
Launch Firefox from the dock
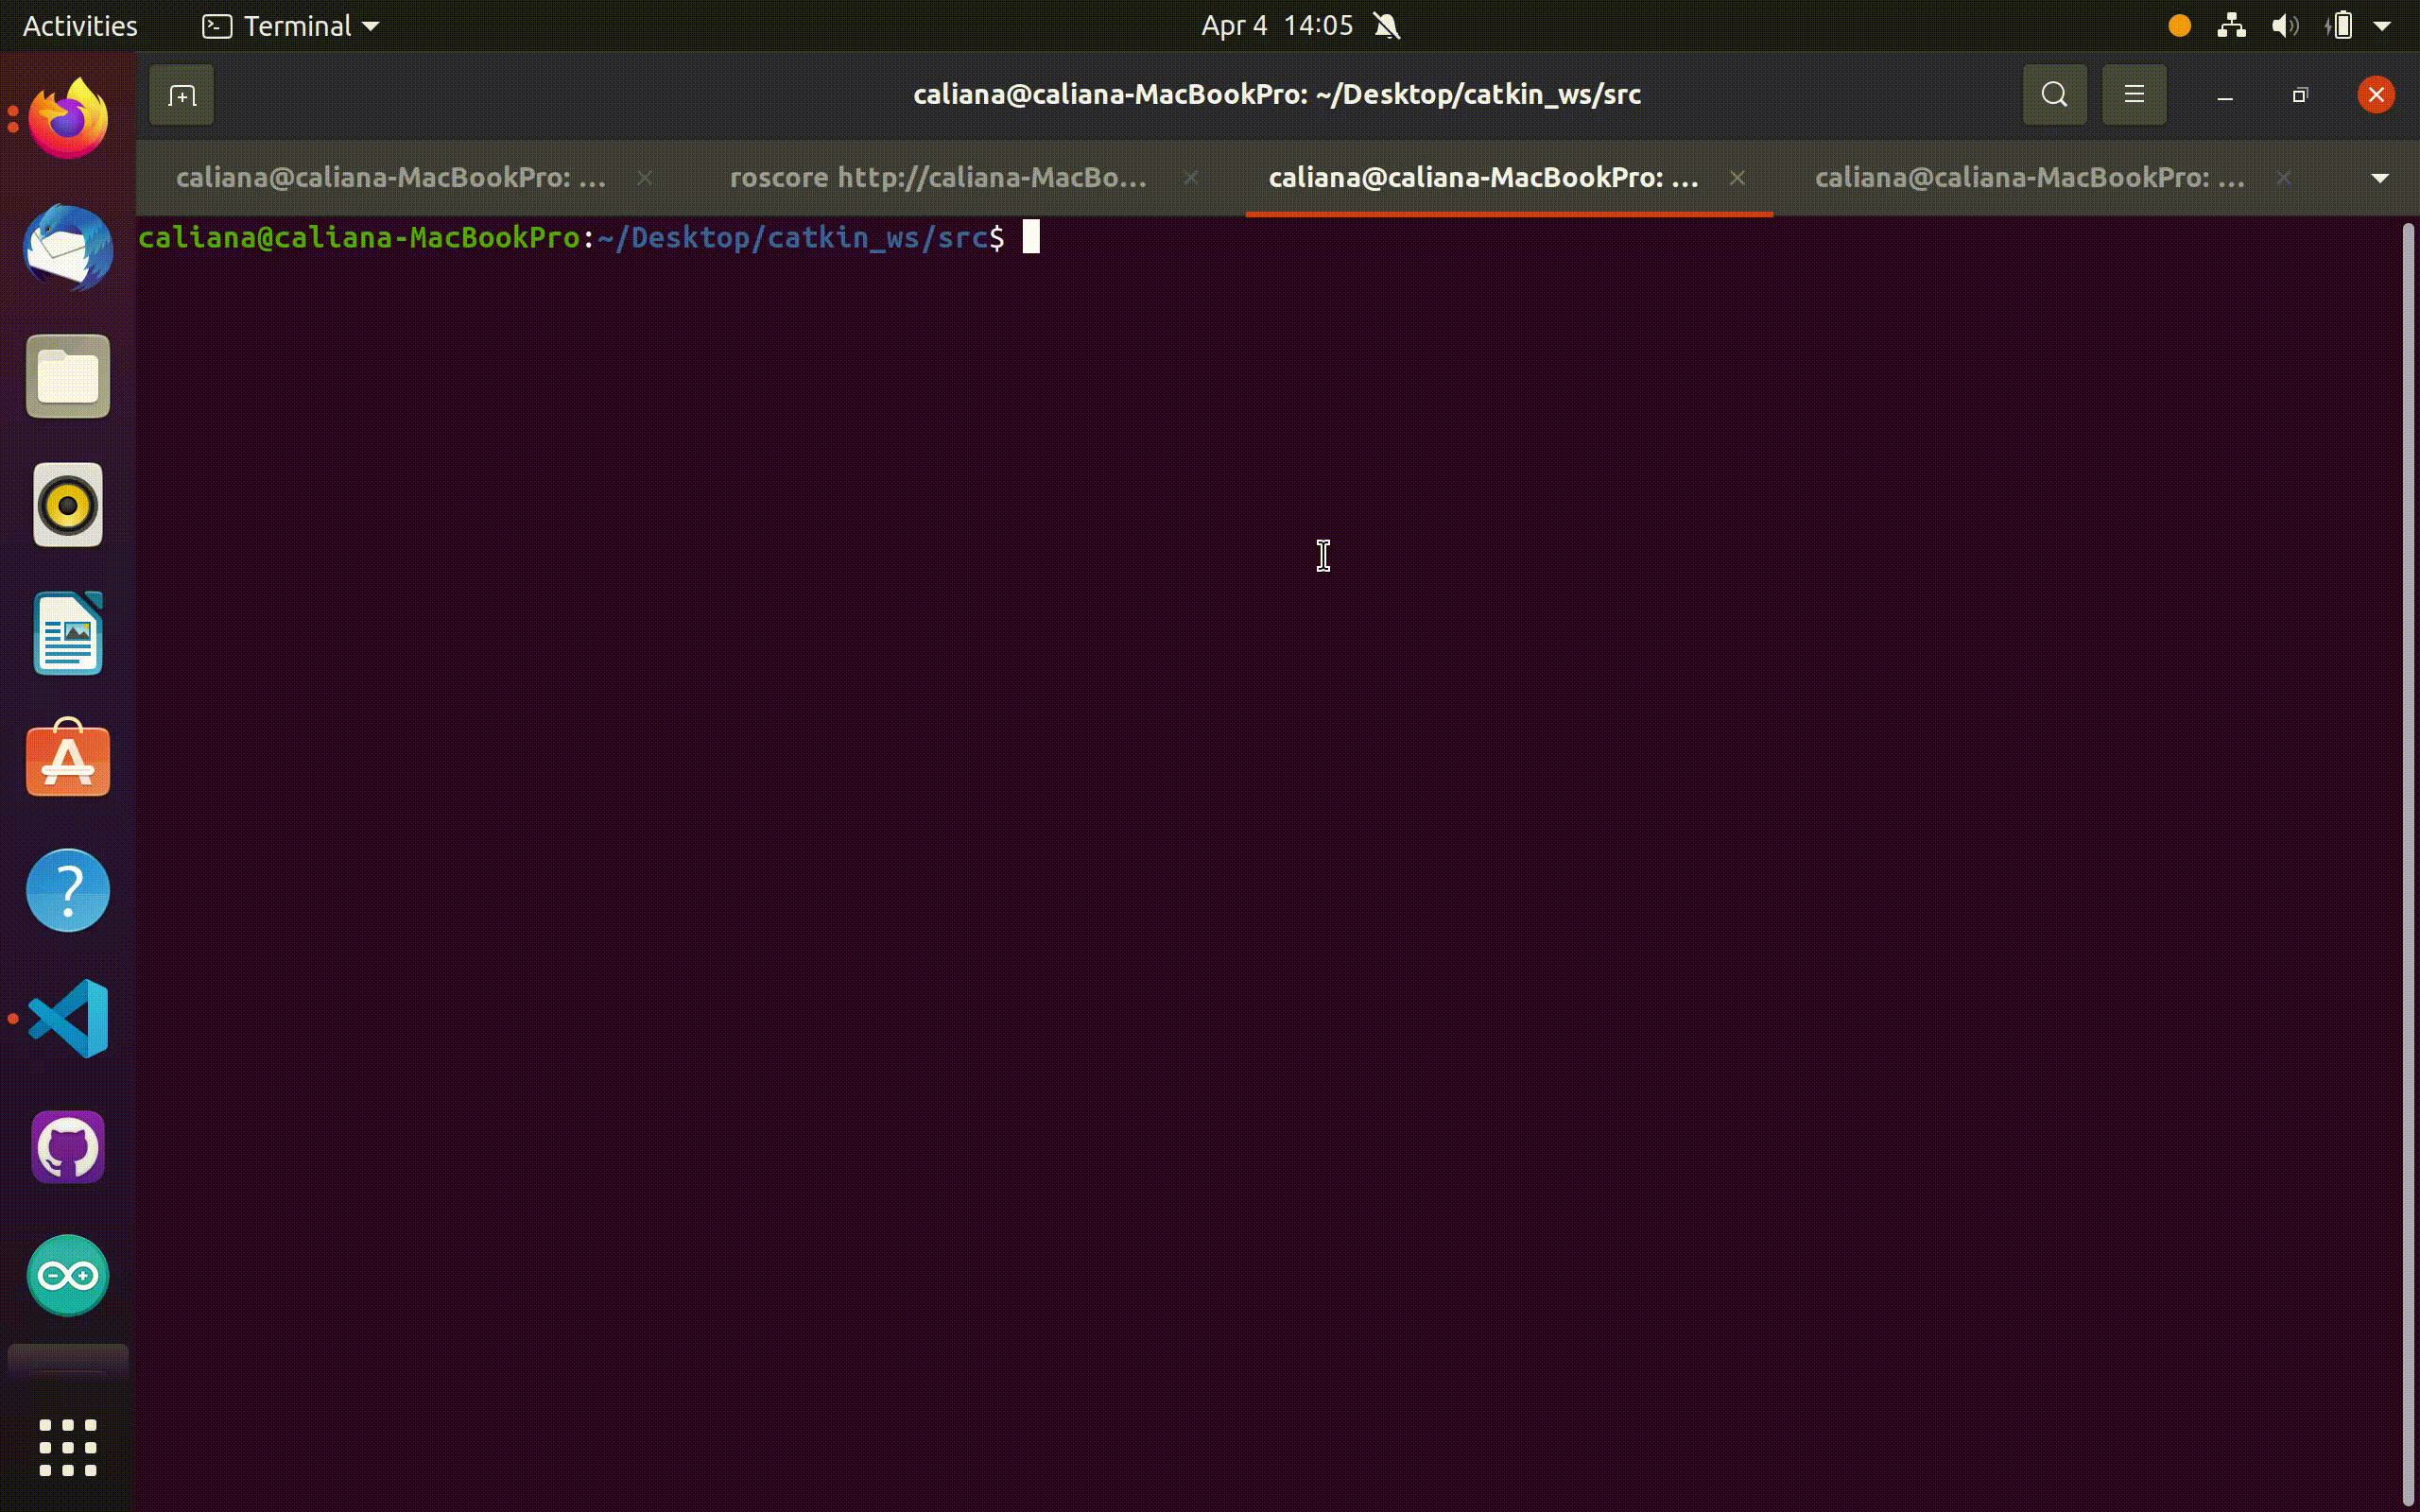[x=68, y=119]
